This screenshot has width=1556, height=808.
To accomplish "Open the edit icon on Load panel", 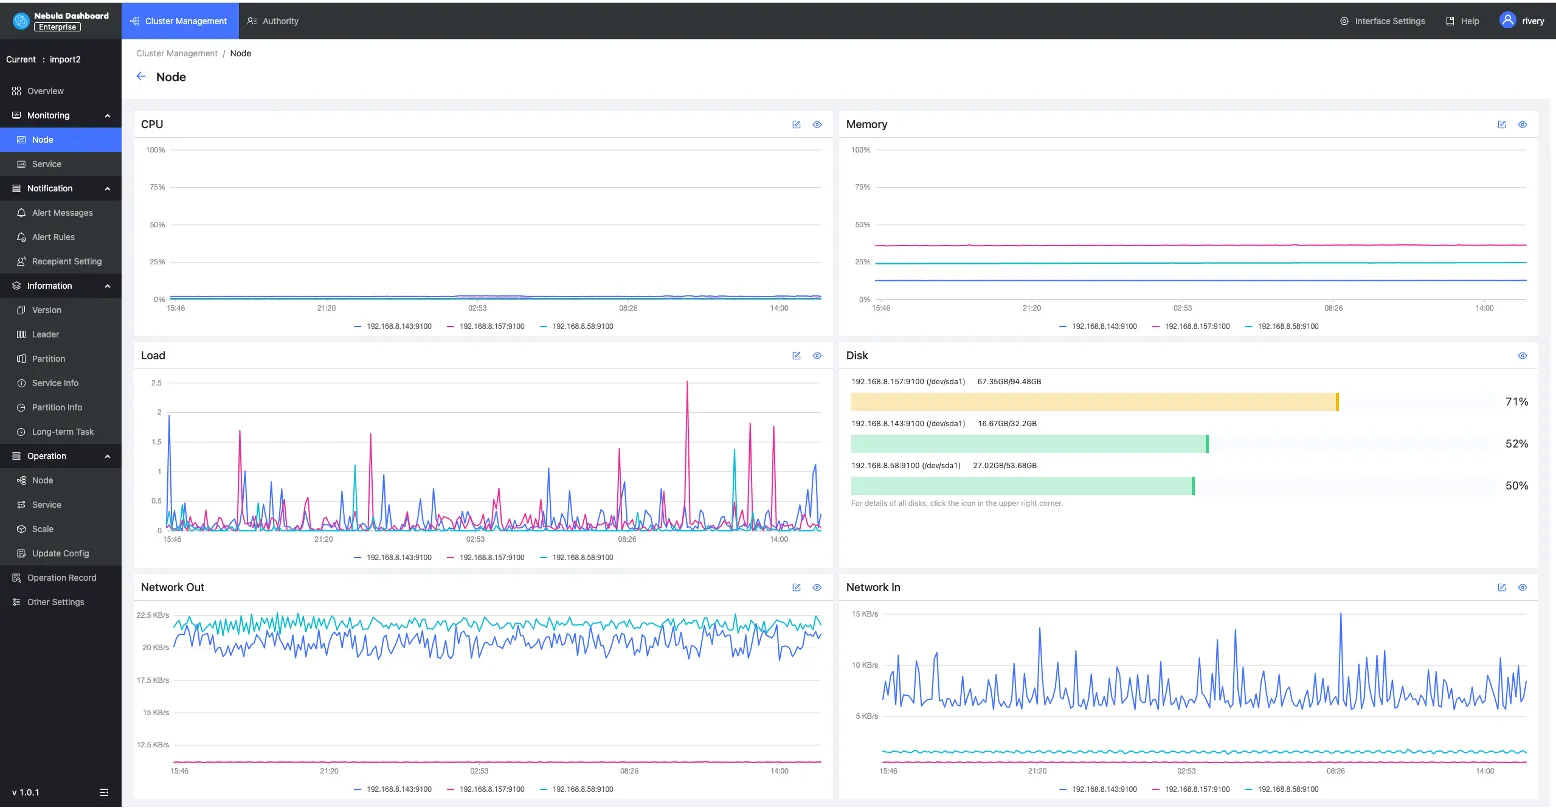I will point(796,356).
